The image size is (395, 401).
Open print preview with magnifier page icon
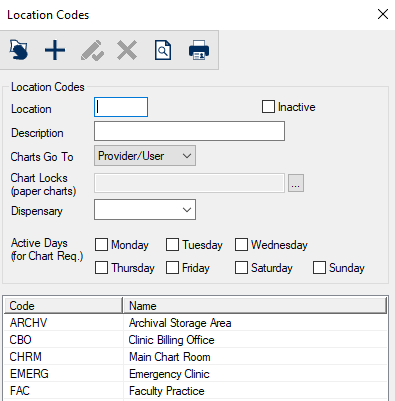(163, 50)
